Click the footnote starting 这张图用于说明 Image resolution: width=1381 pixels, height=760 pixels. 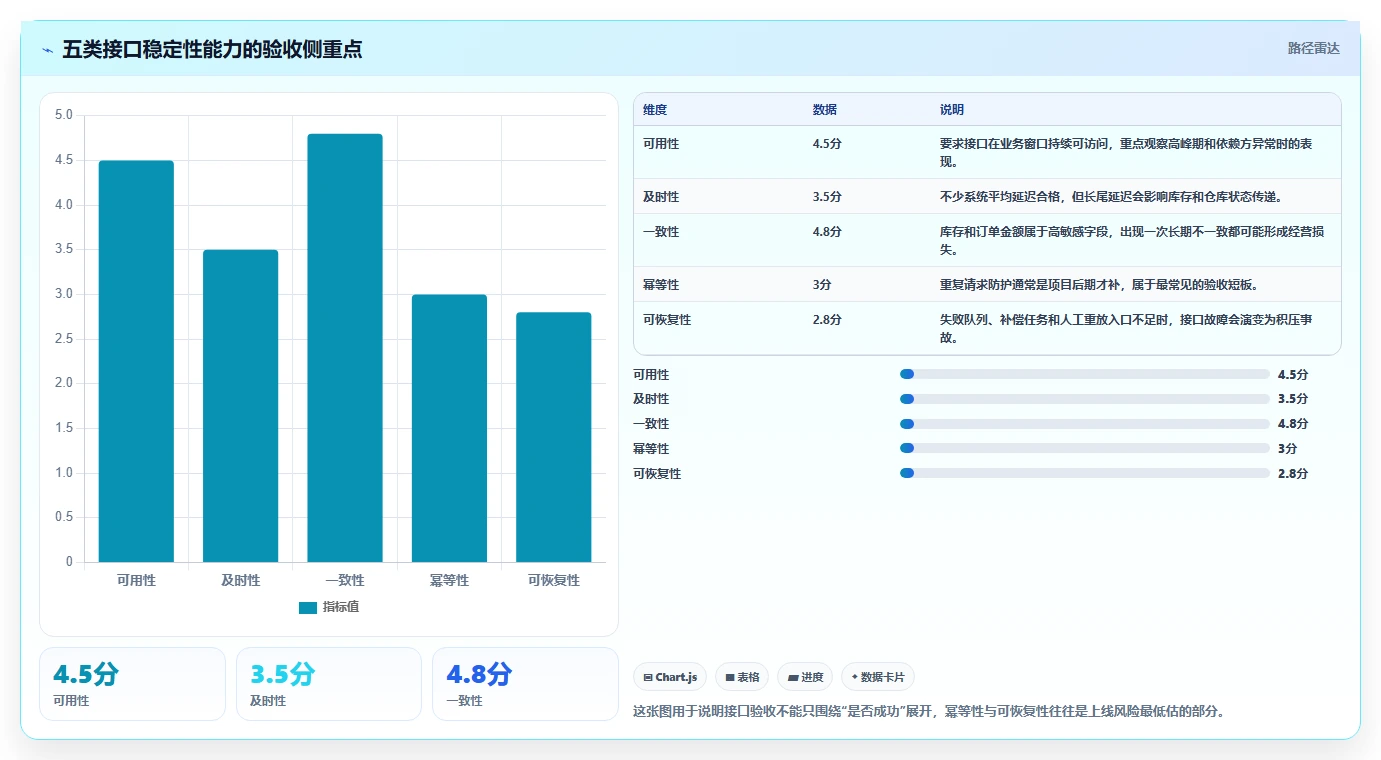pyautogui.click(x=929, y=712)
